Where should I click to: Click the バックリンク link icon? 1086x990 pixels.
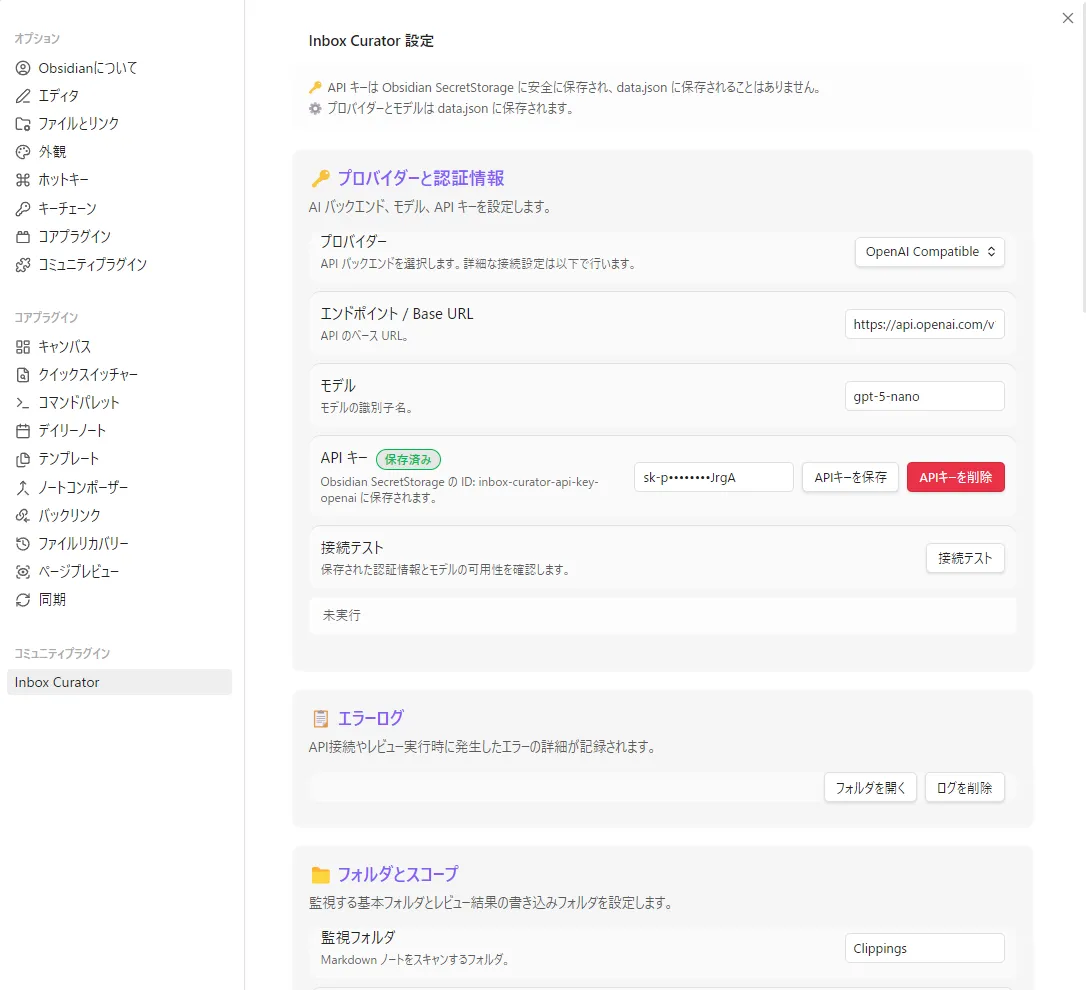click(x=23, y=515)
